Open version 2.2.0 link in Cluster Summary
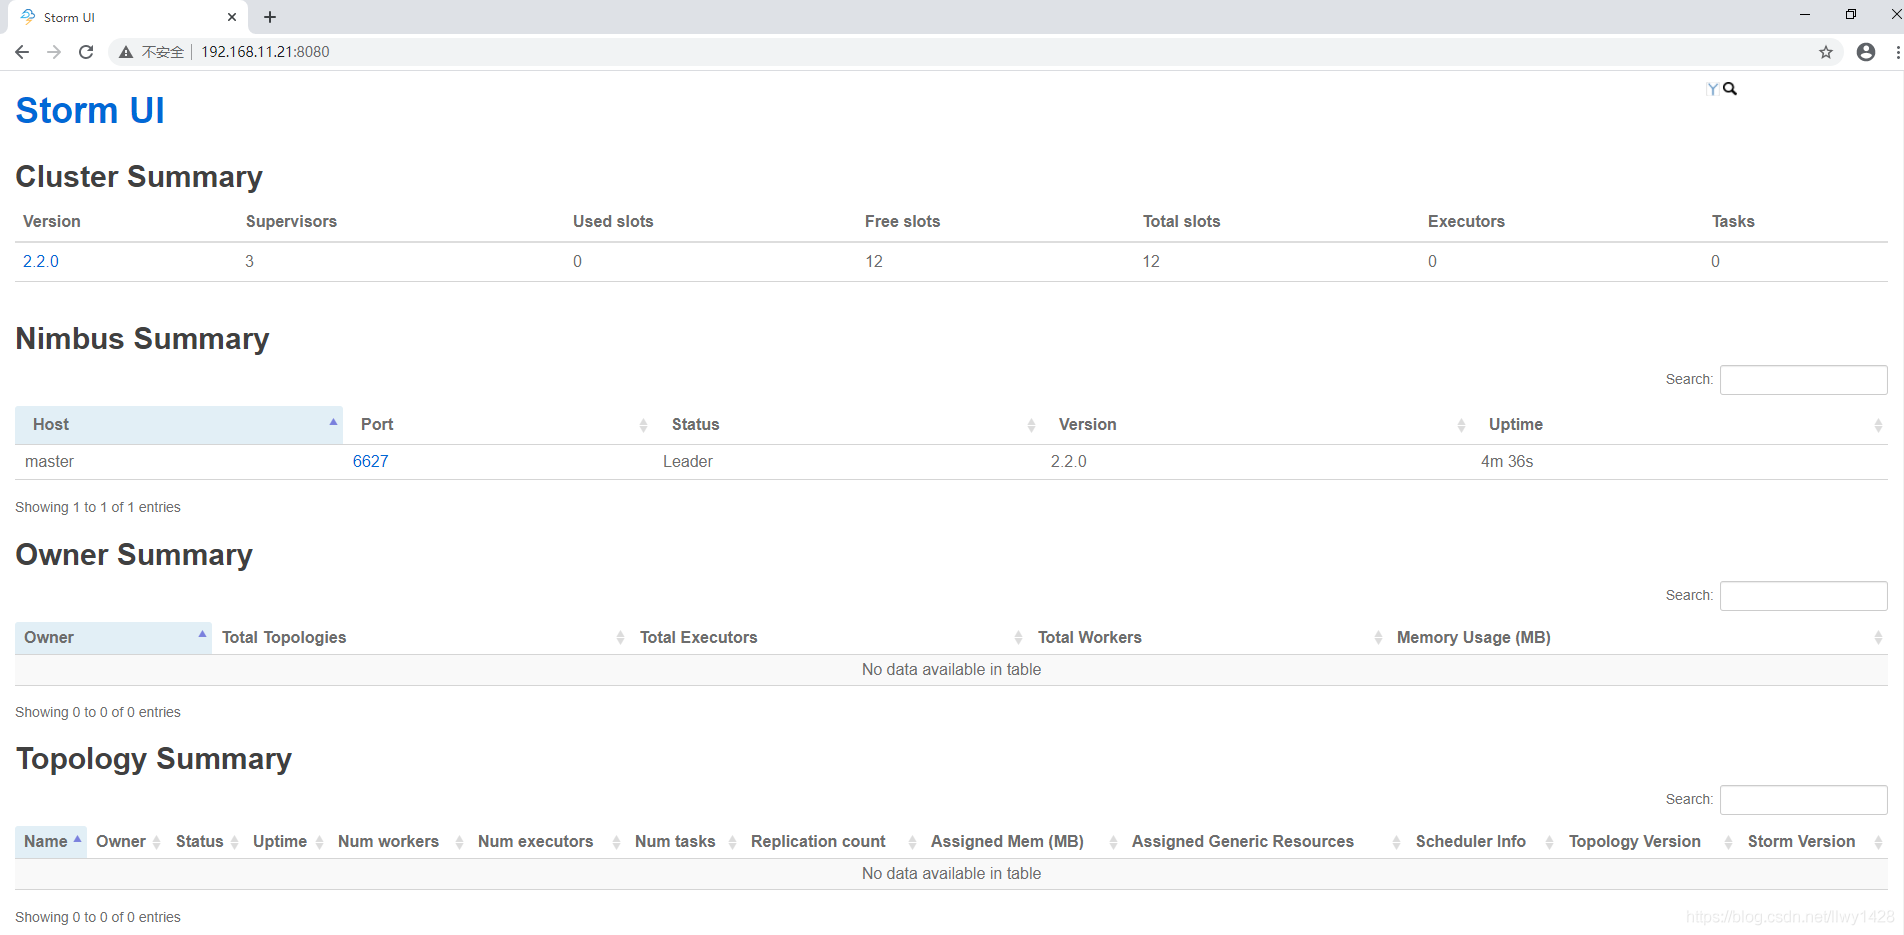The height and width of the screenshot is (935, 1904). (x=41, y=261)
